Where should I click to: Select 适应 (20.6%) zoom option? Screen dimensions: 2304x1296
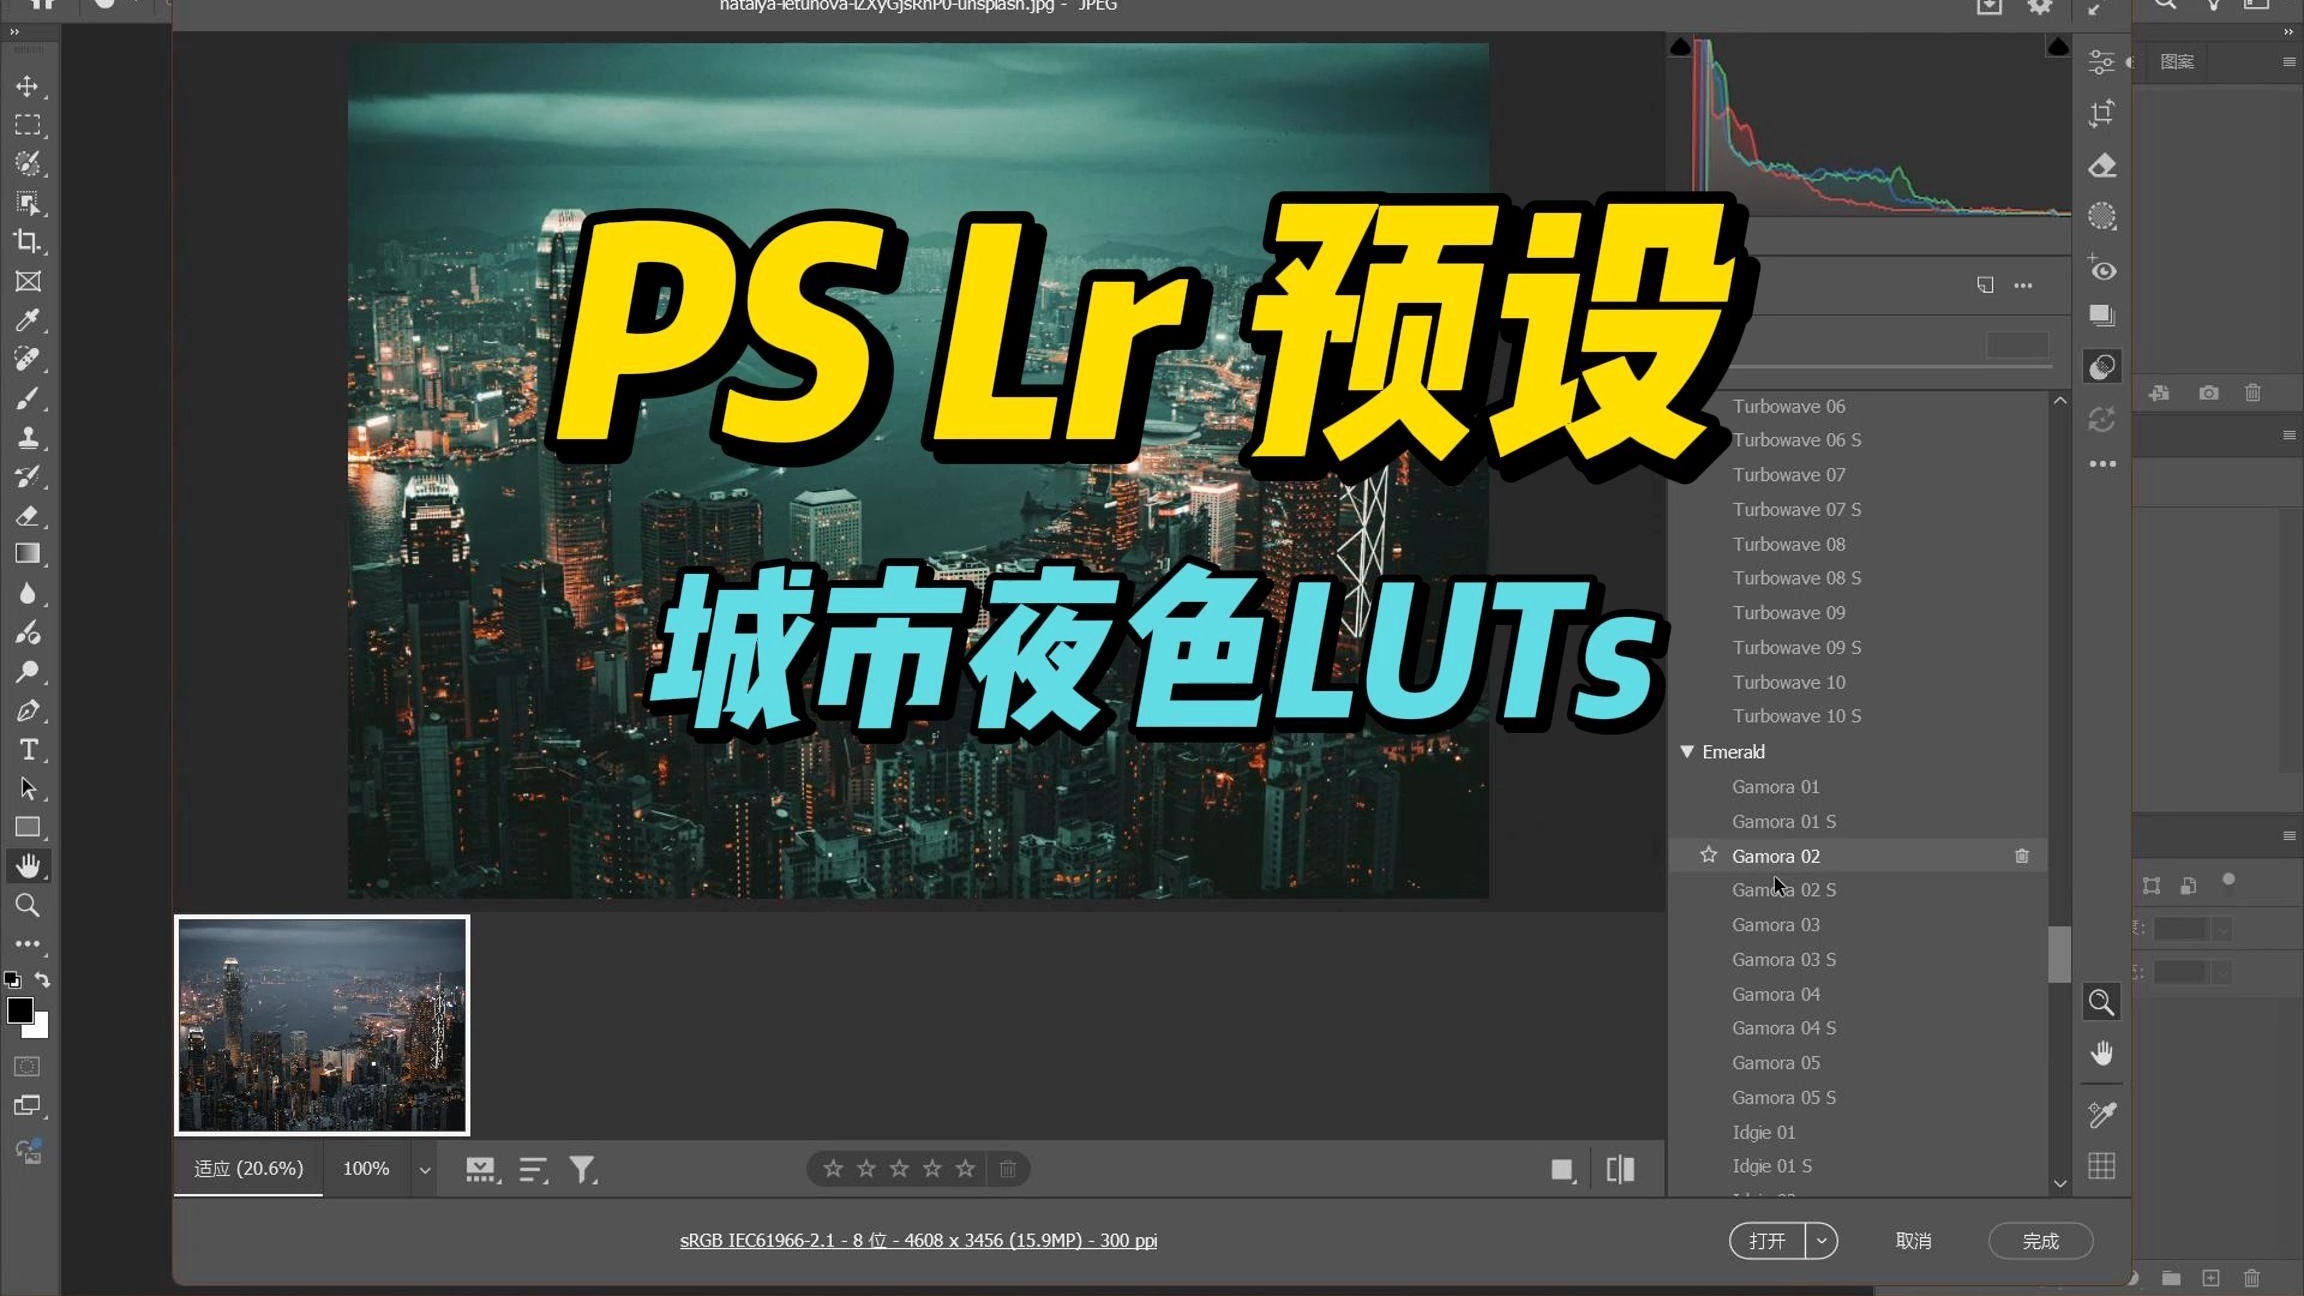248,1168
